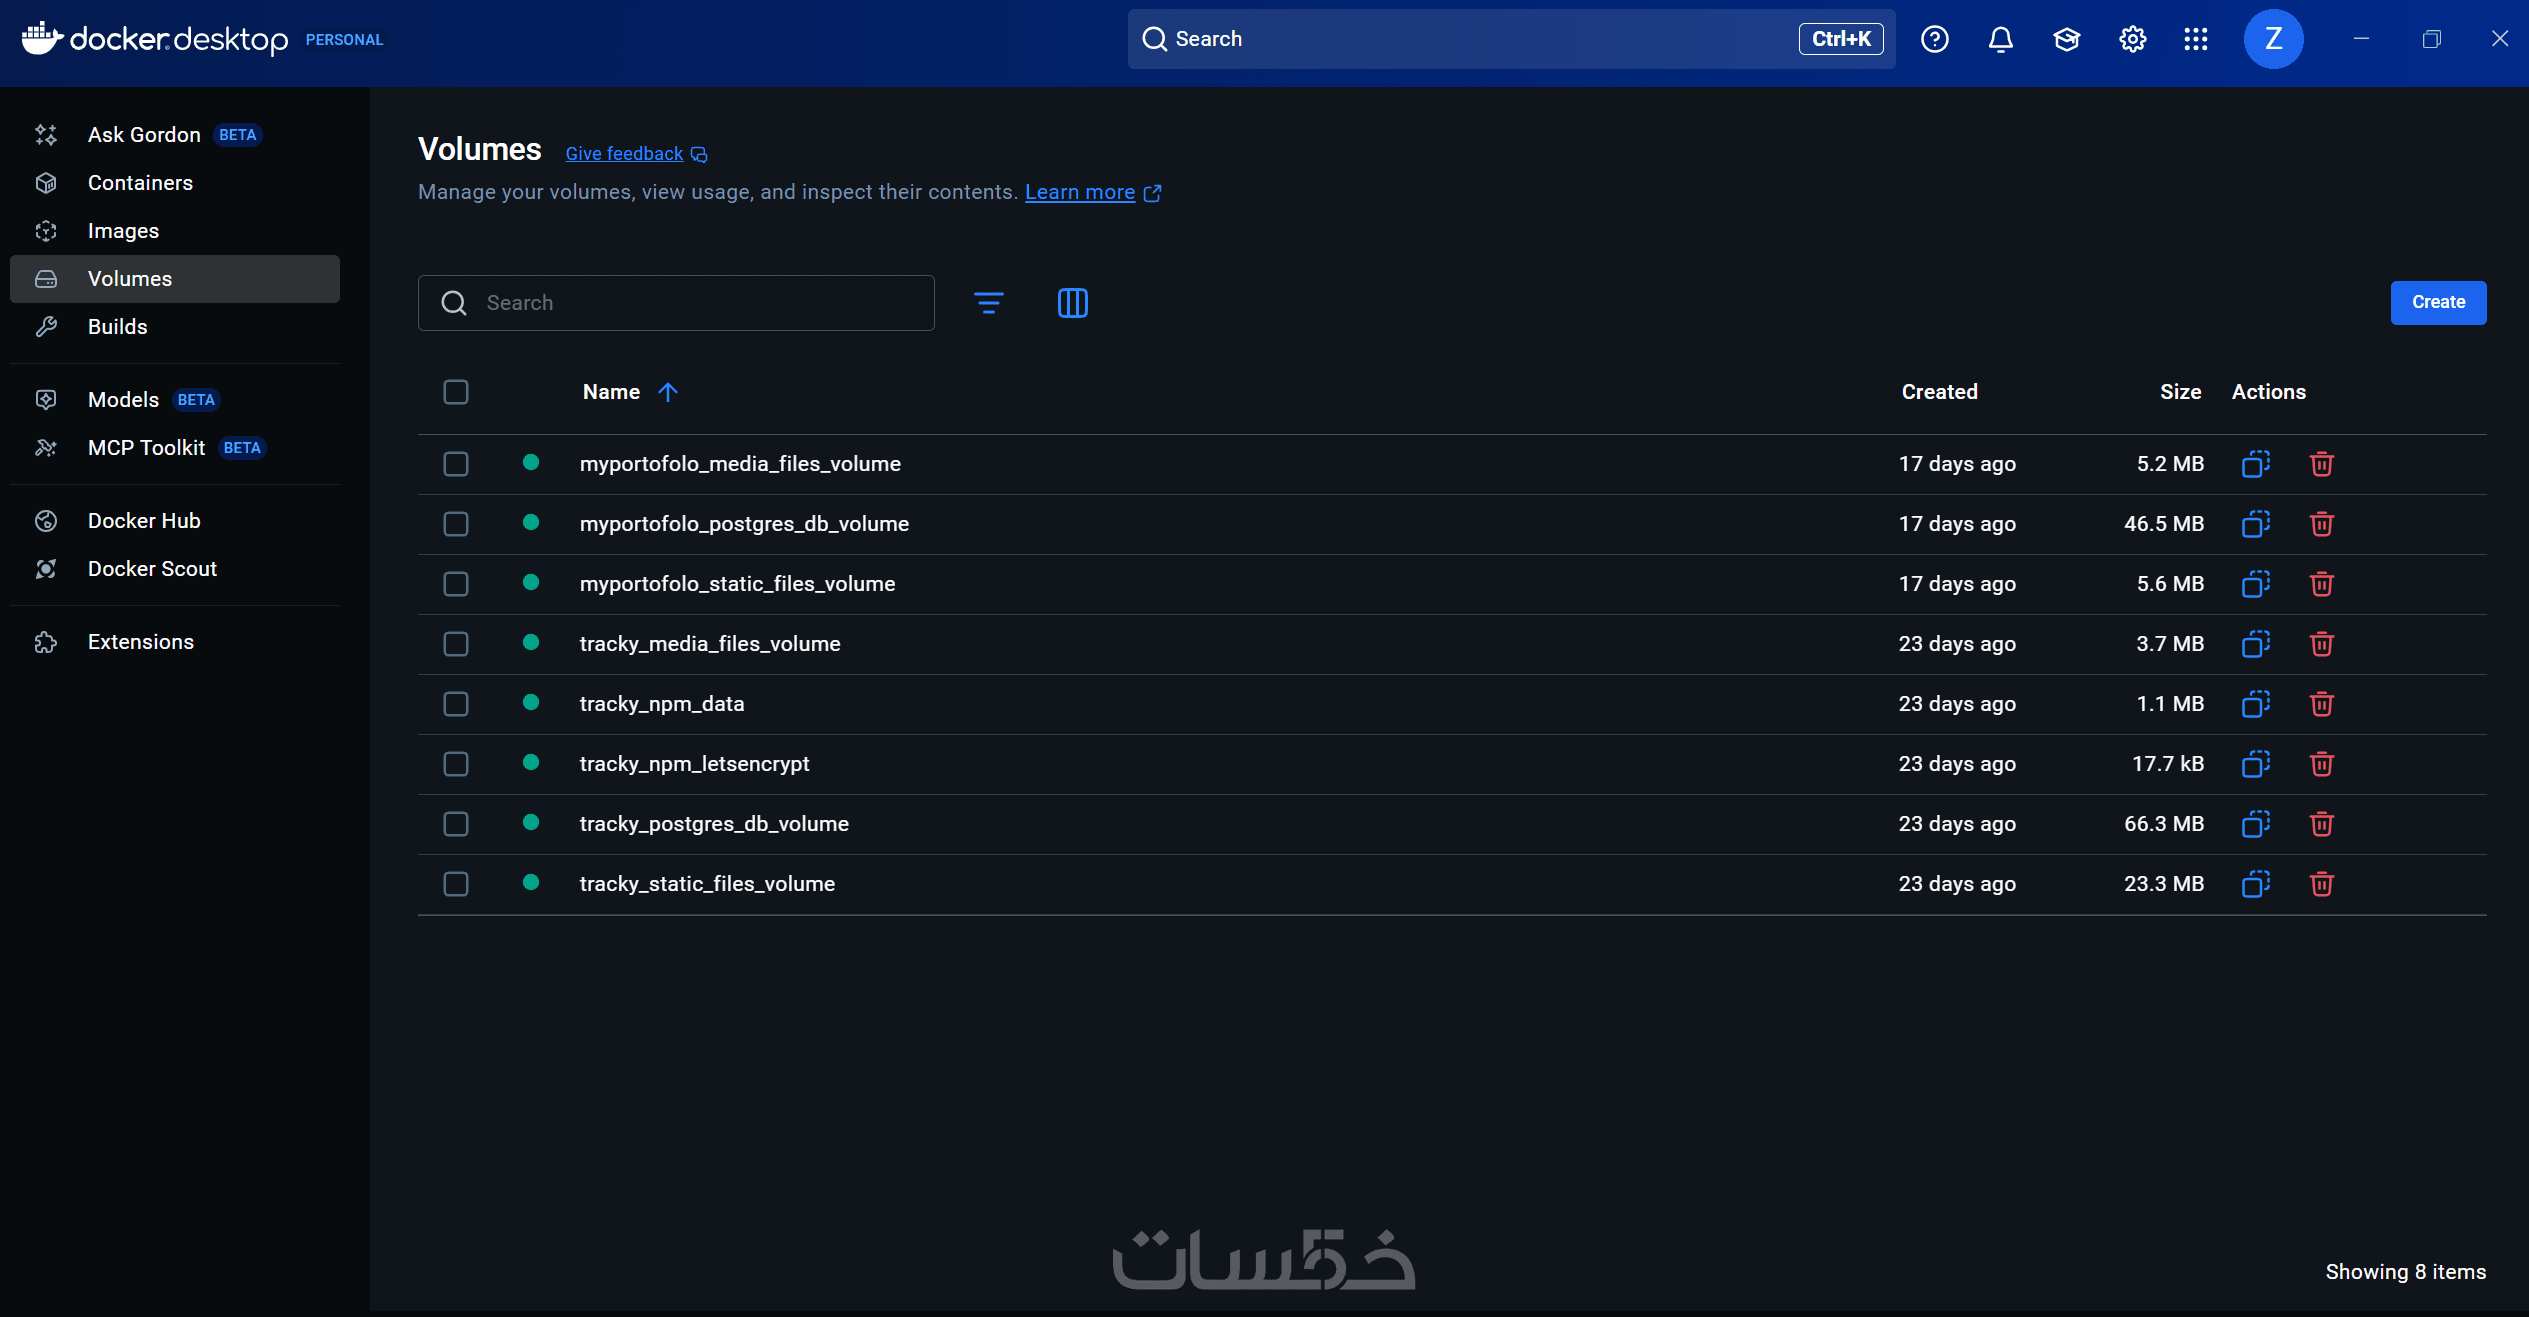The image size is (2529, 1317).
Task: Open Docker Desktop settings gear
Action: tap(2132, 39)
